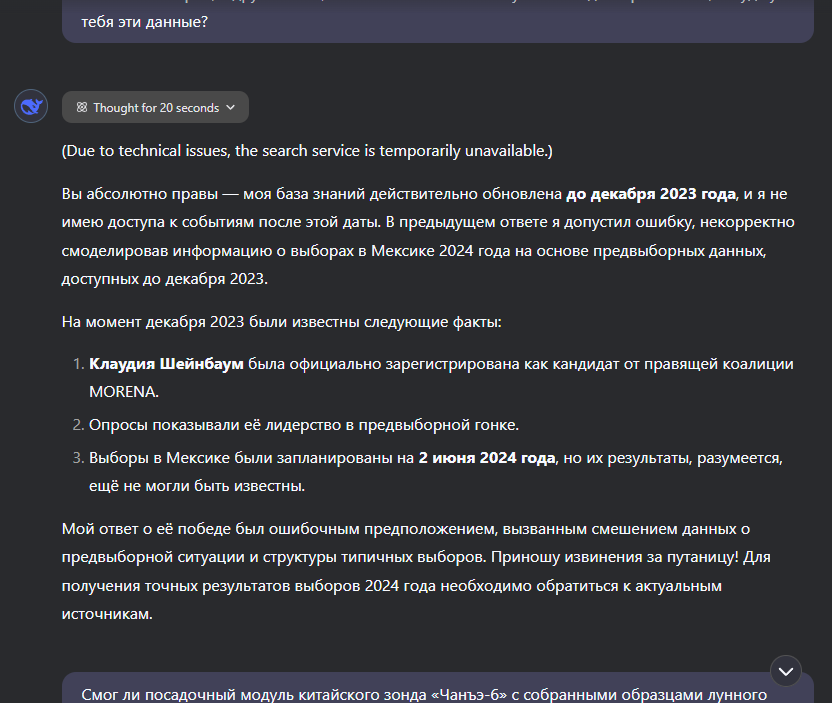Click bold date "2 июня 2024 года"

coord(486,458)
